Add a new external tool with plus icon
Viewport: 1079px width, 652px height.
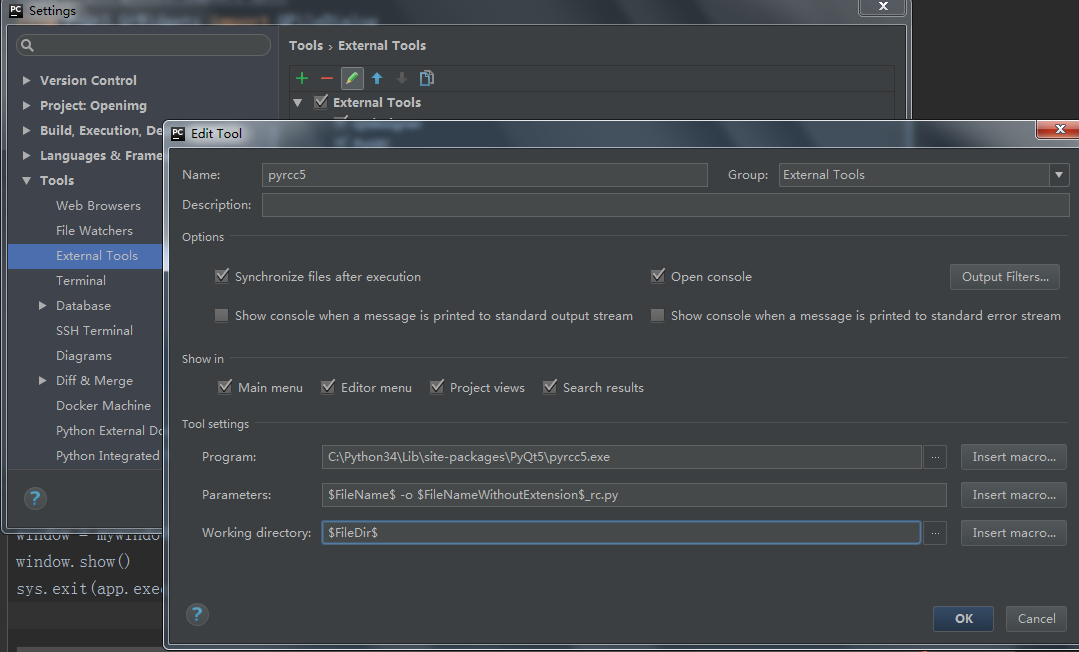point(302,78)
